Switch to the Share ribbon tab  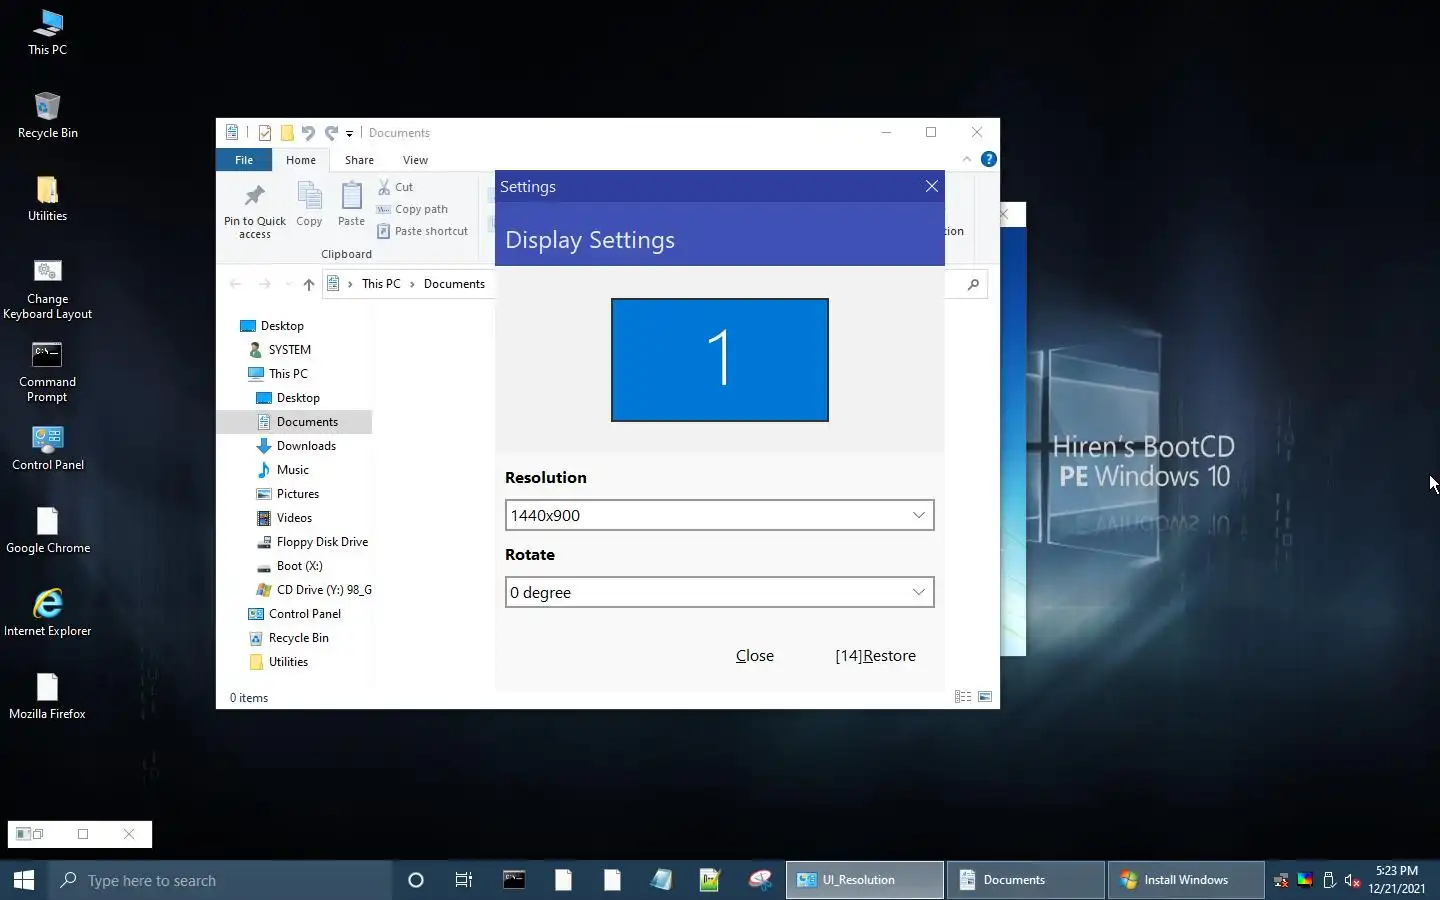[359, 160]
